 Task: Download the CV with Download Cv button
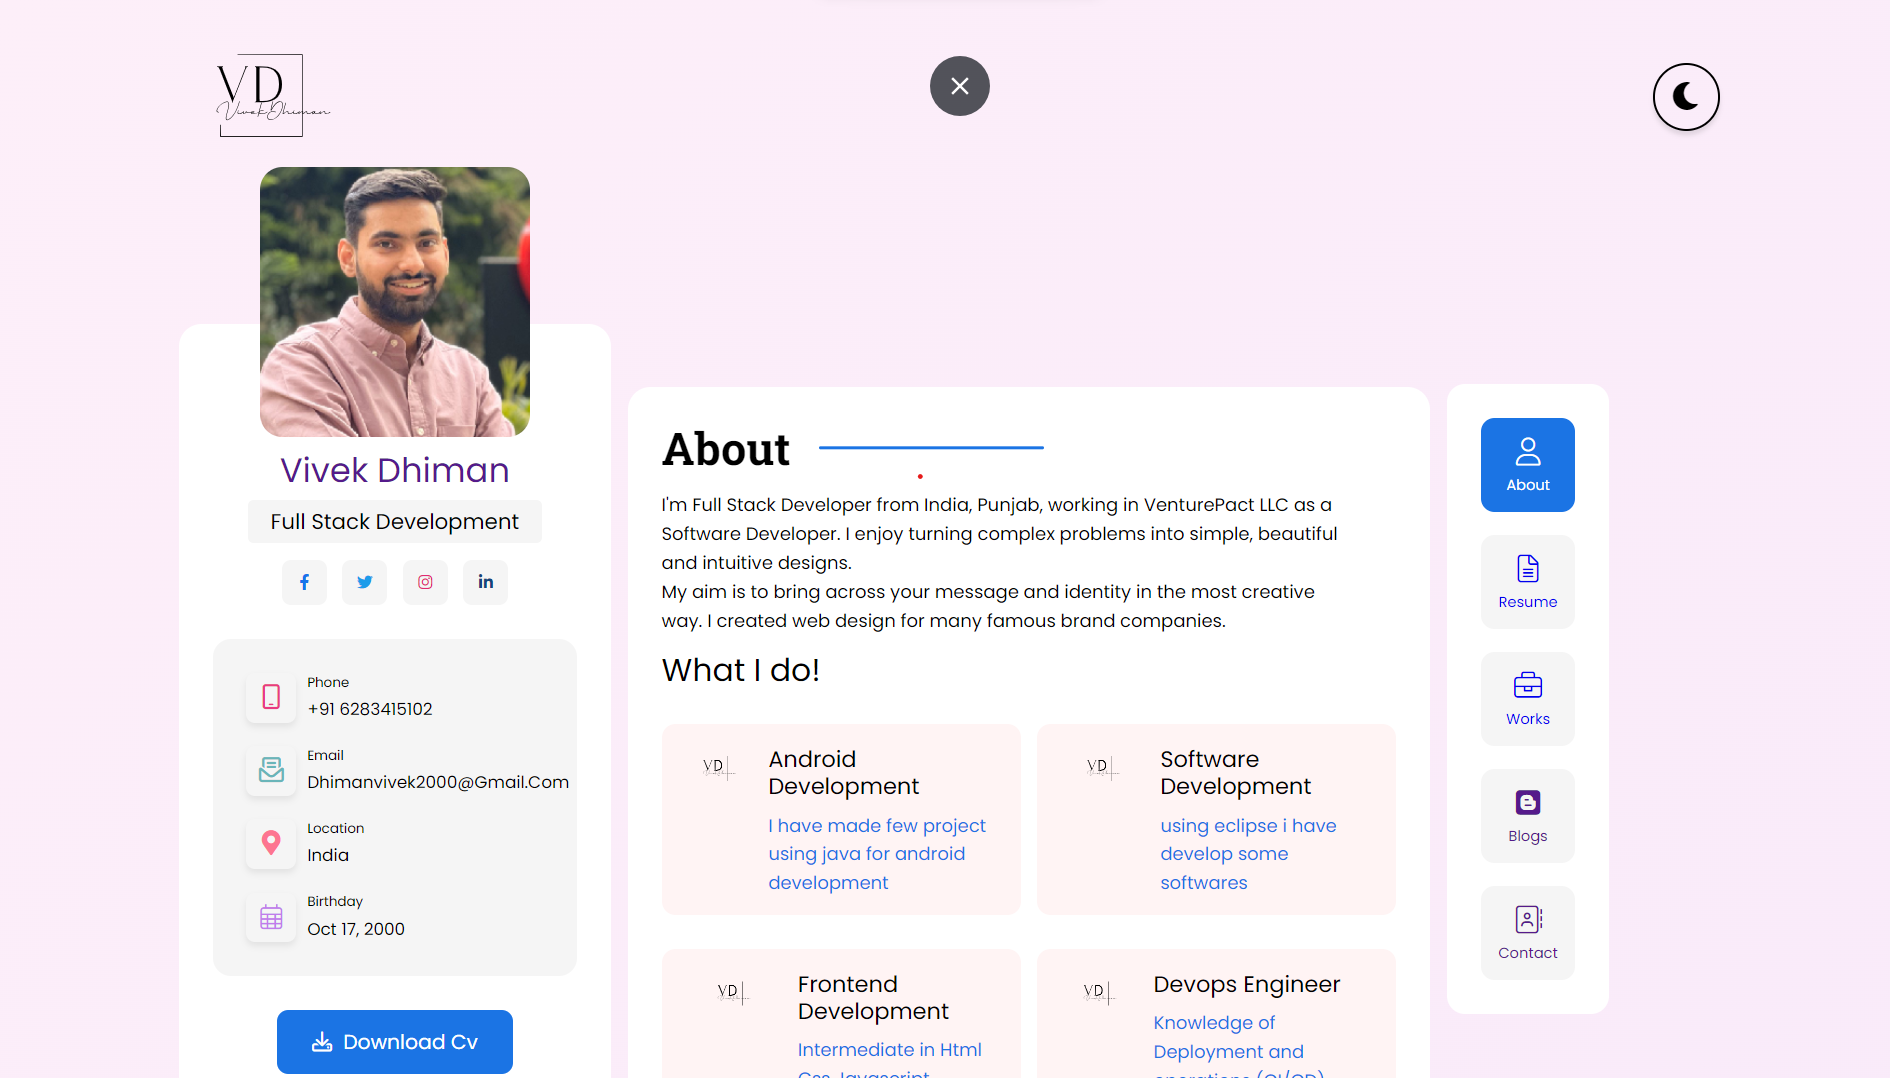[395, 1042]
